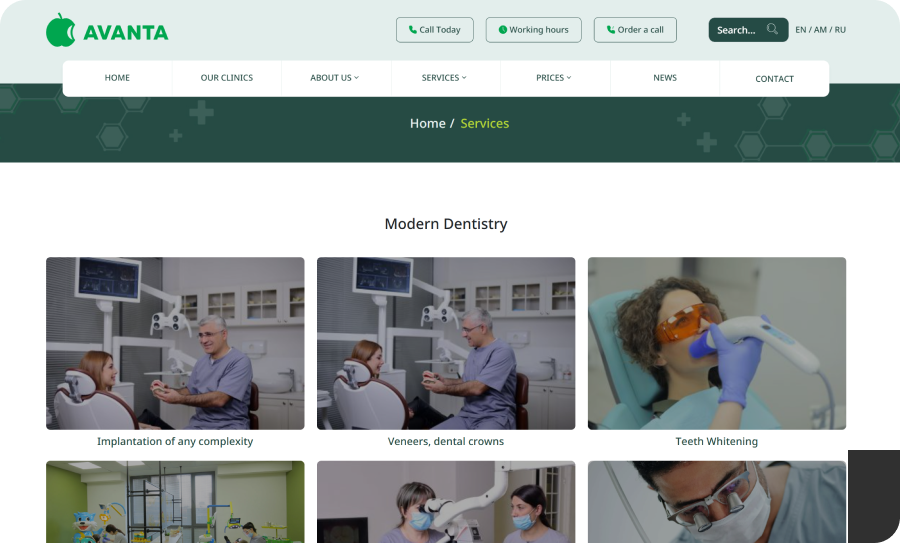900x543 pixels.
Task: Click the Order a call button
Action: (635, 30)
